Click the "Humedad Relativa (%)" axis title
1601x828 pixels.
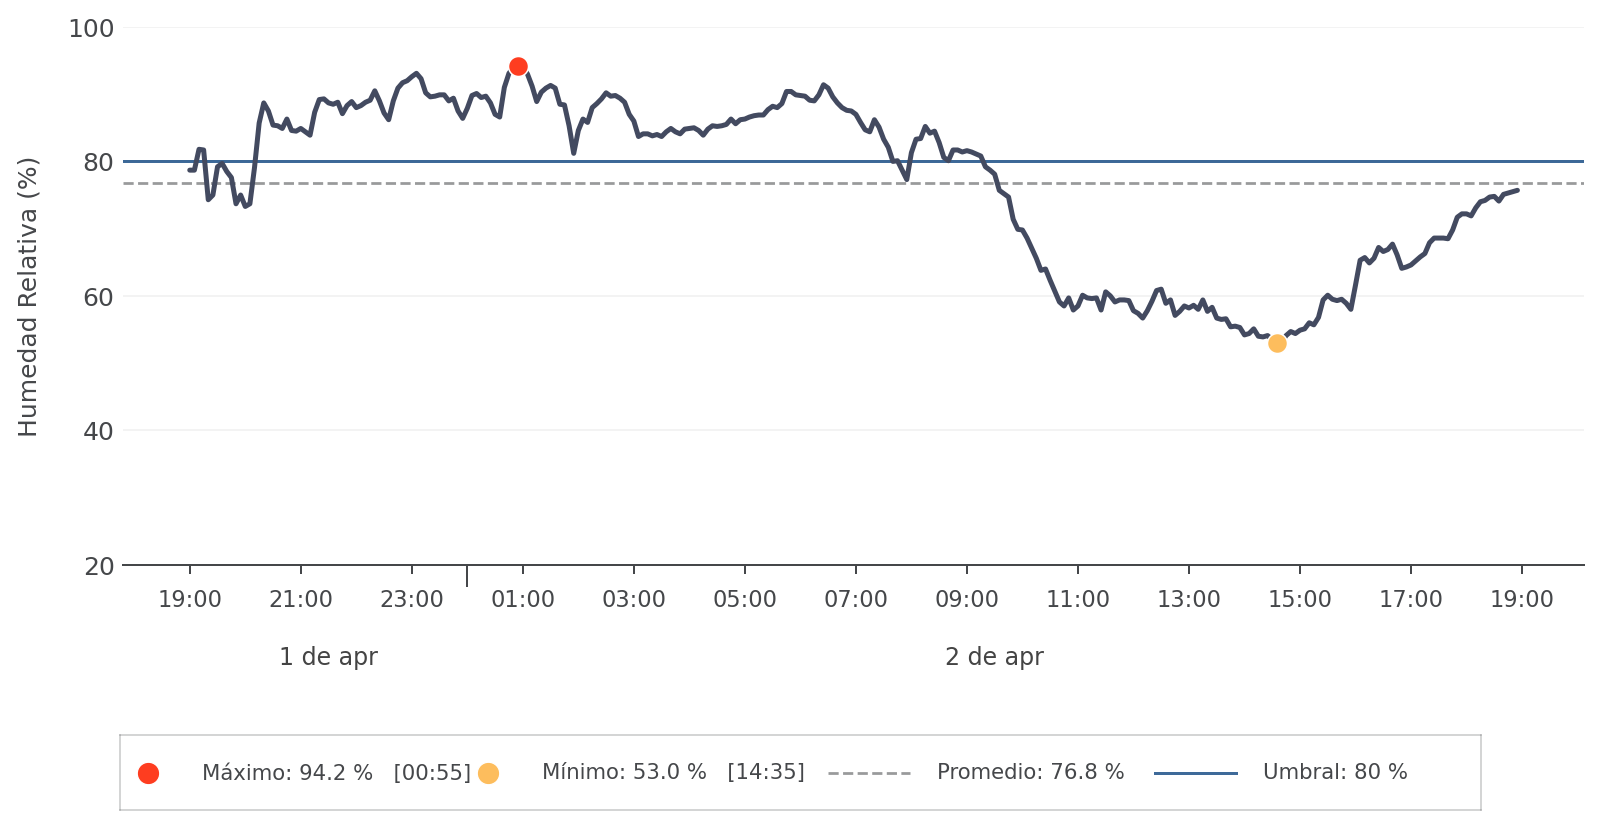[x=28, y=297]
